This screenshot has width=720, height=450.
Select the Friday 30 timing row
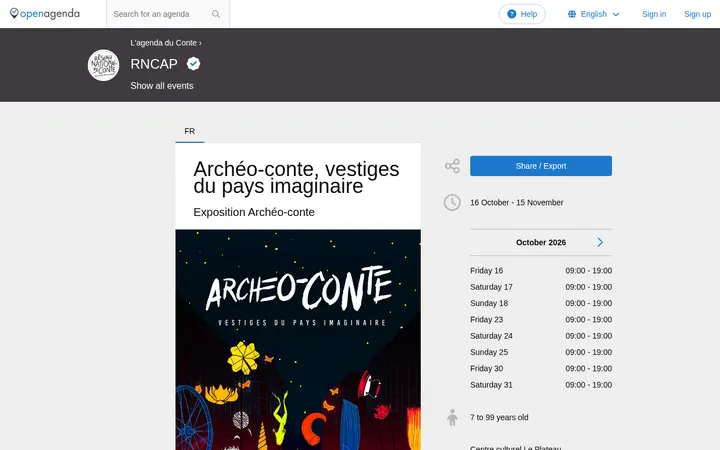click(540, 369)
